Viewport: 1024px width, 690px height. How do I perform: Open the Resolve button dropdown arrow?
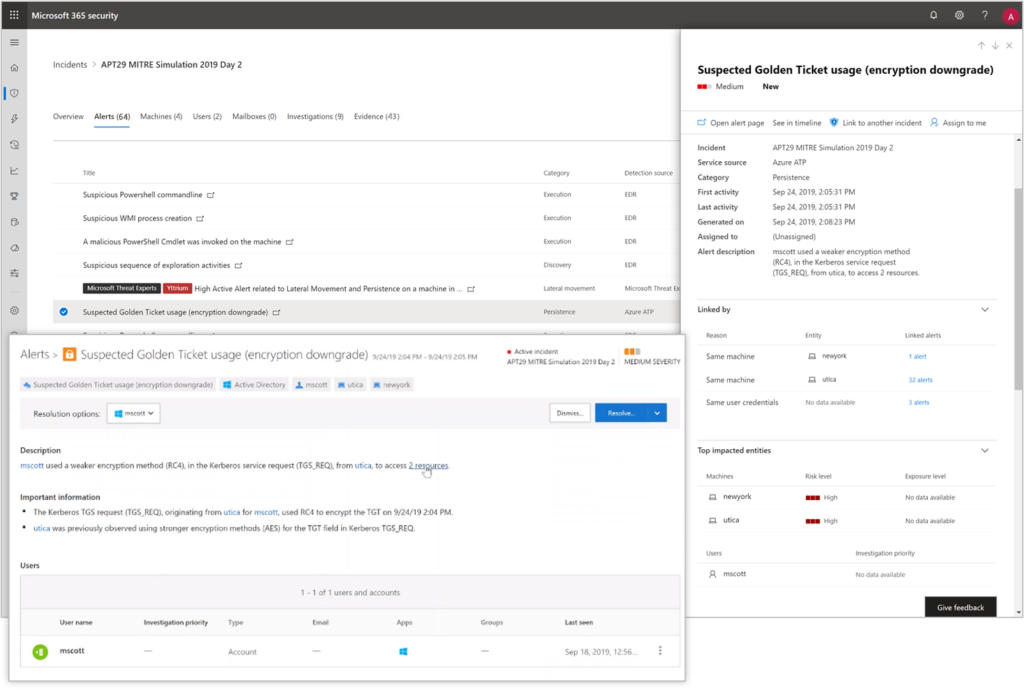tap(657, 413)
